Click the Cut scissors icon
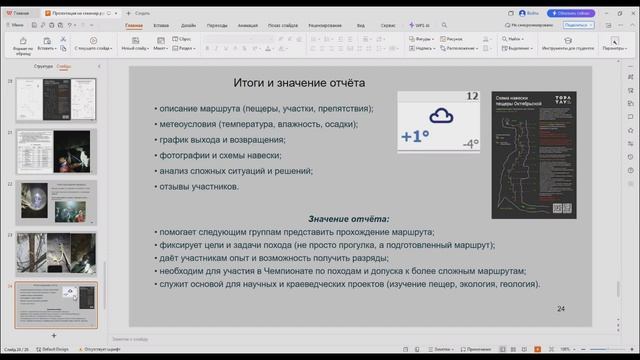The image size is (640, 360). click(x=63, y=39)
